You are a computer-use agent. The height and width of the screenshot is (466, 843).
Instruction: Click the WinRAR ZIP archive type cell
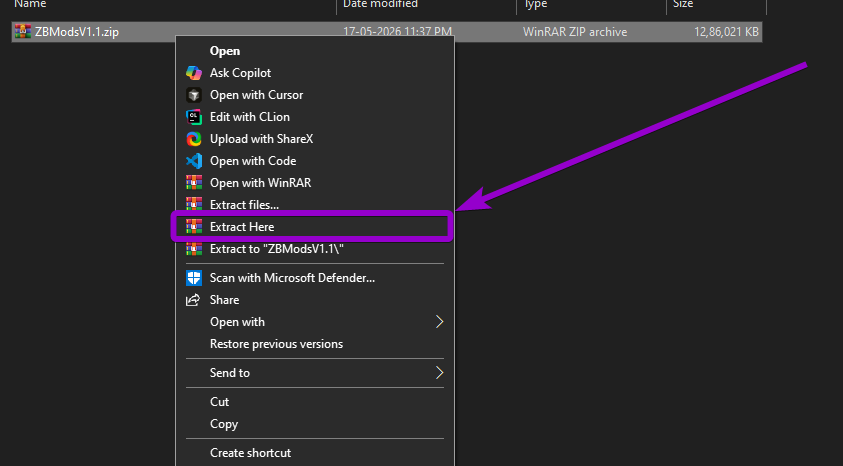[575, 32]
